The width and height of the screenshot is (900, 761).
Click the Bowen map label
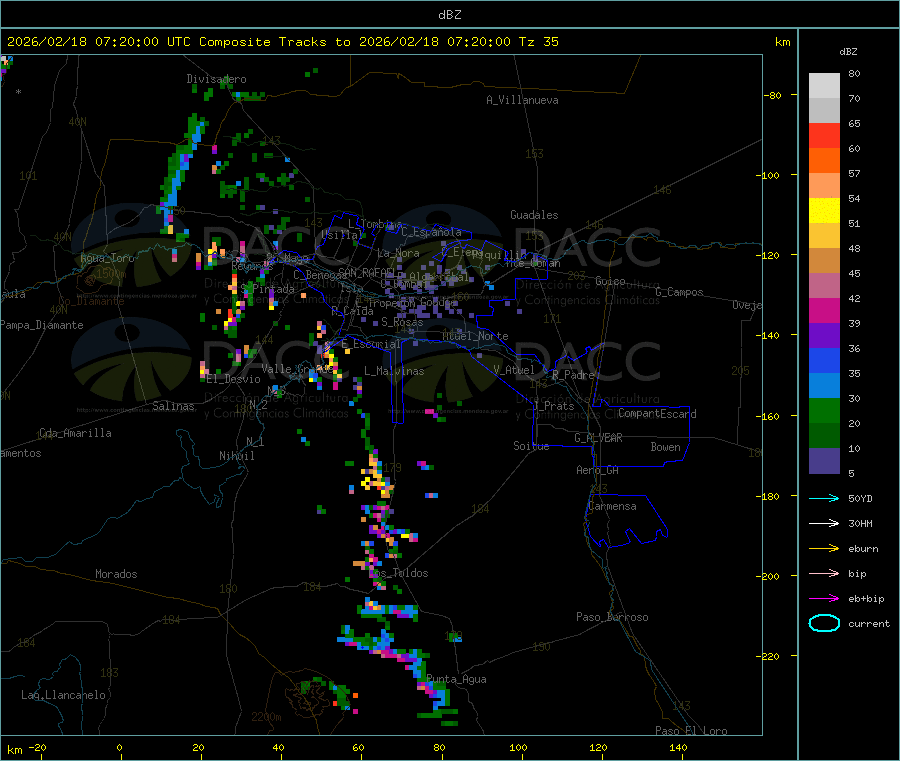(x=665, y=446)
